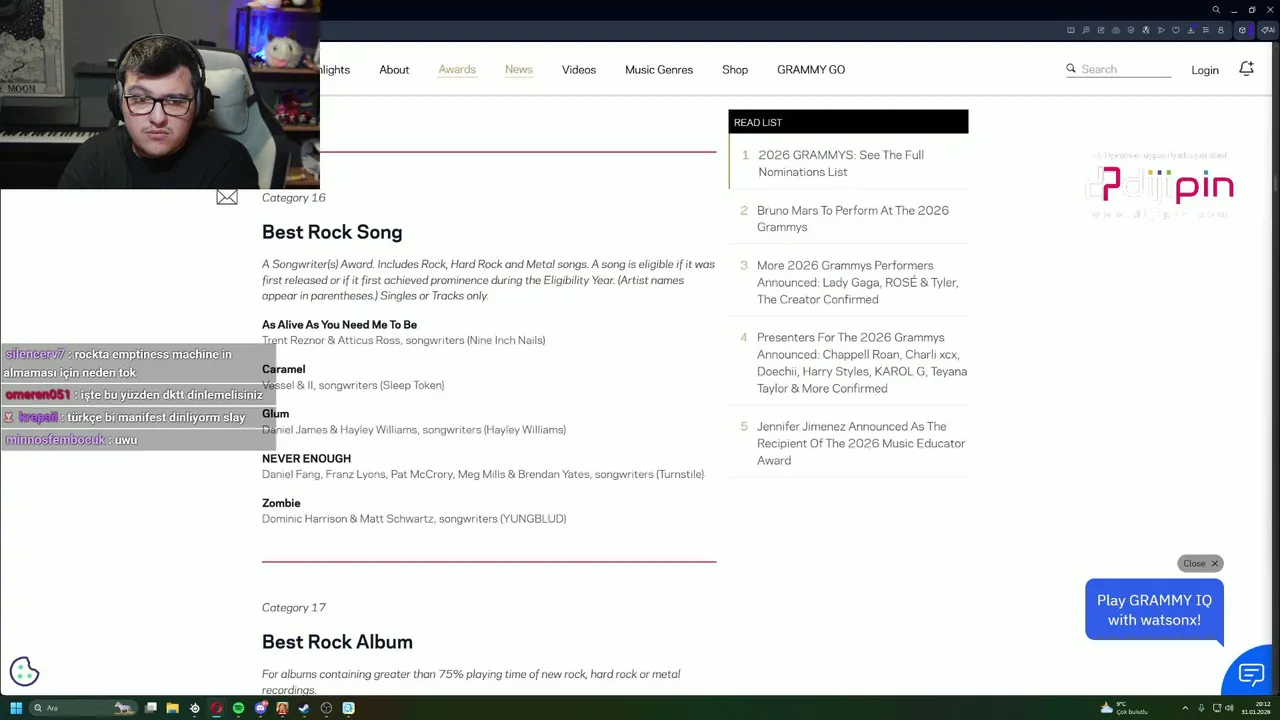Viewport: 1280px width, 720px height.
Task: Click the Play GRAMMY IQ button
Action: 1154,610
